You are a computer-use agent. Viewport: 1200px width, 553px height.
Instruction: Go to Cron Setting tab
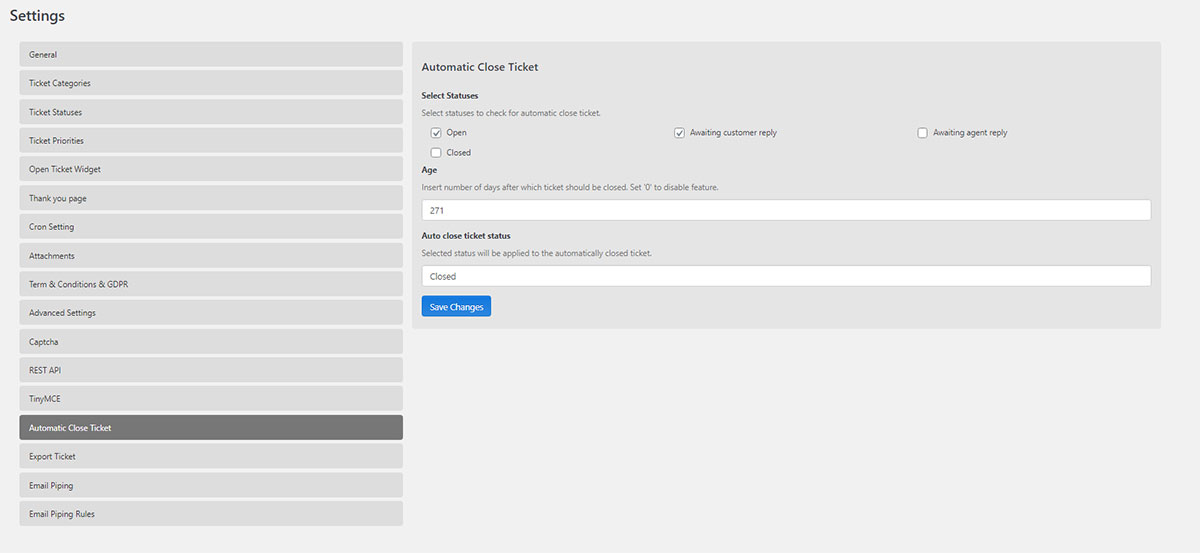coord(211,227)
